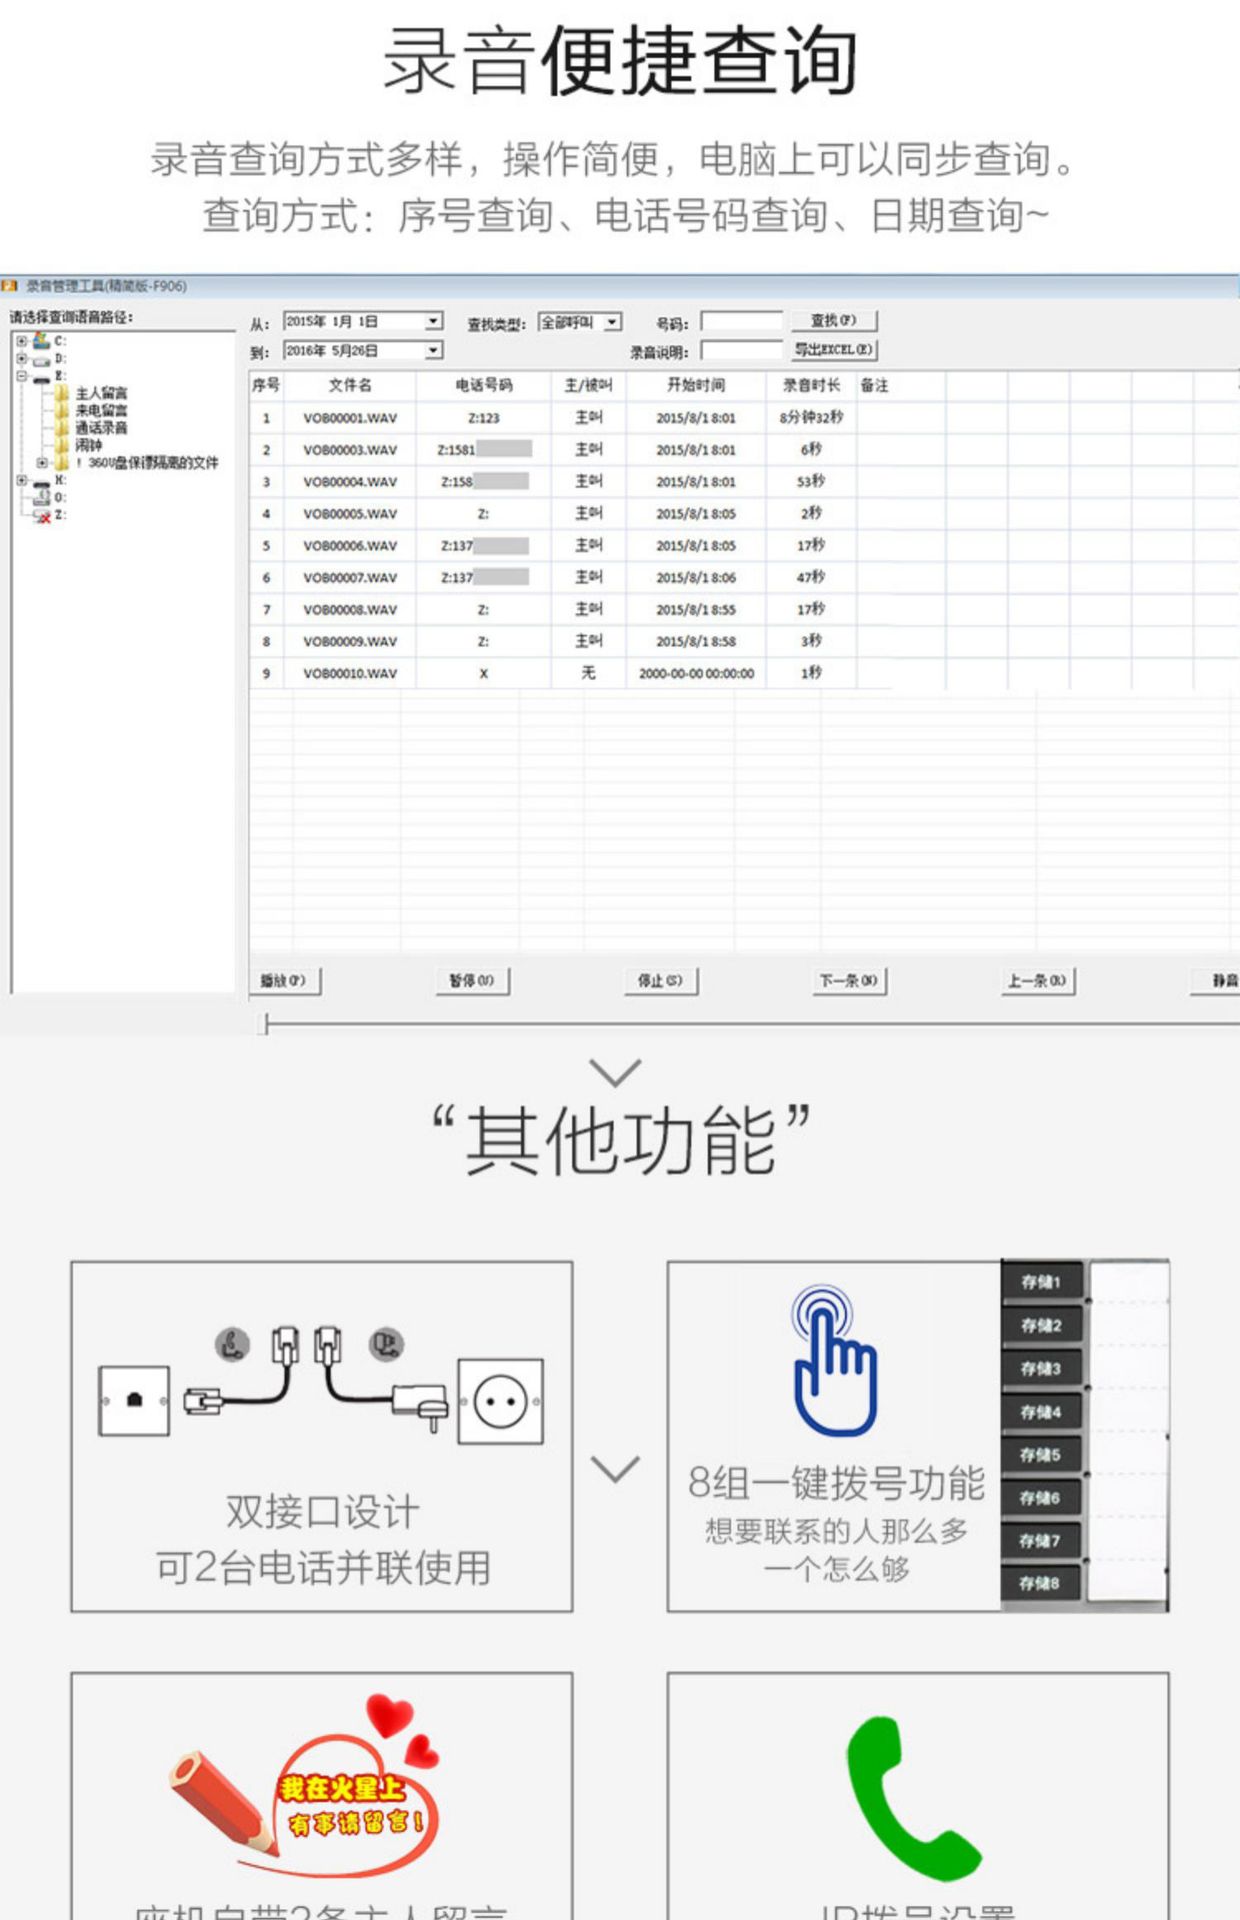Select file VOB00010.WAV in the list
1240x1920 pixels.
pos(350,674)
